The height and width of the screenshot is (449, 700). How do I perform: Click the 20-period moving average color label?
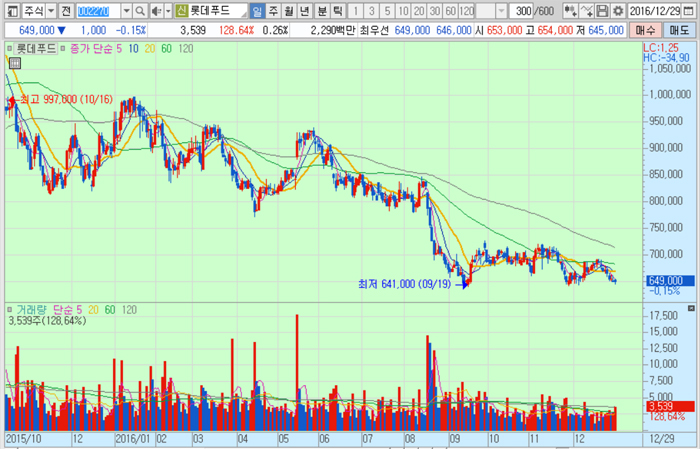(147, 48)
